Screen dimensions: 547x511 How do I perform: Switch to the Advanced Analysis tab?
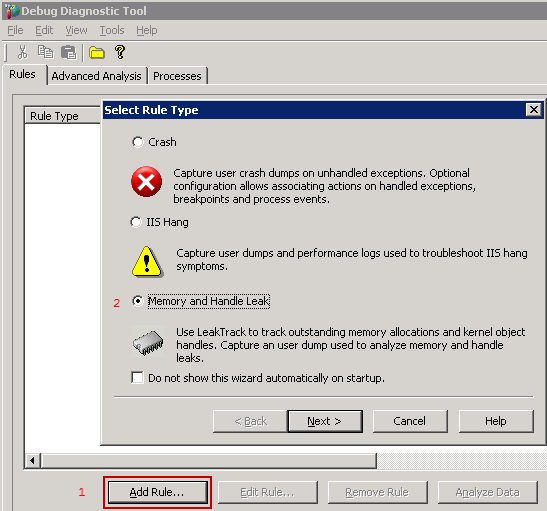(x=97, y=76)
